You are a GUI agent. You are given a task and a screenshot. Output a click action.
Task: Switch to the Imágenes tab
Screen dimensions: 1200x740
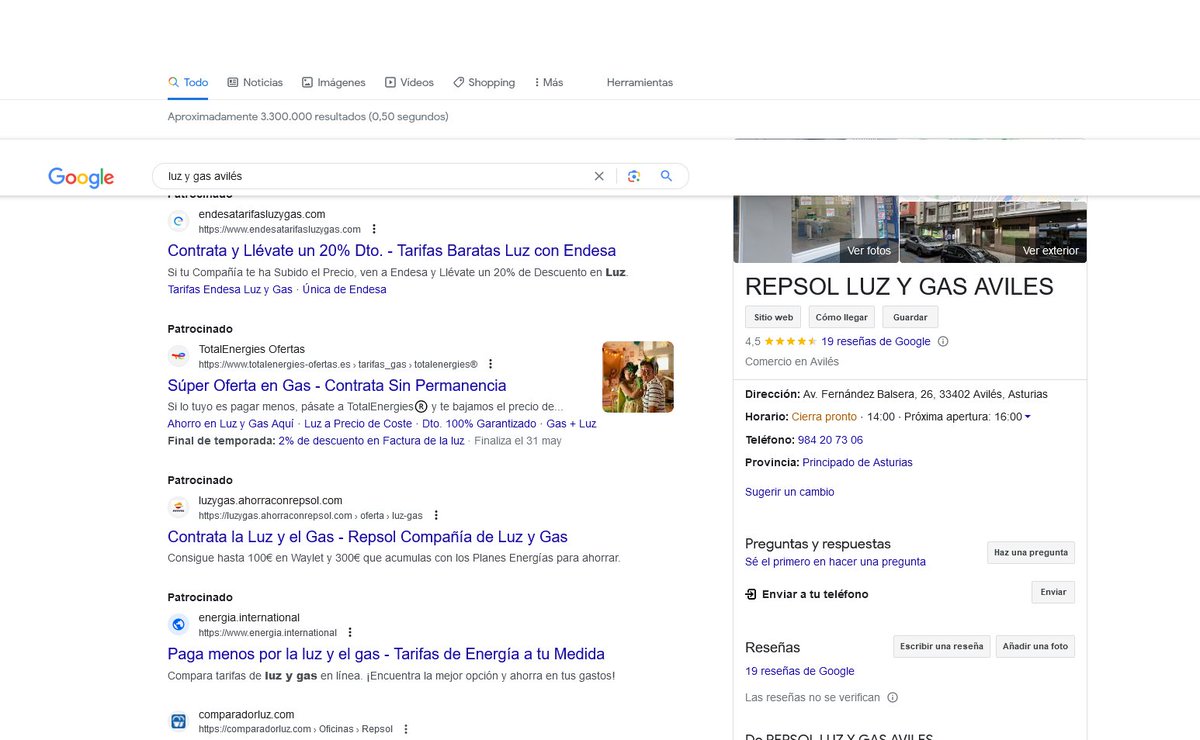(x=334, y=82)
